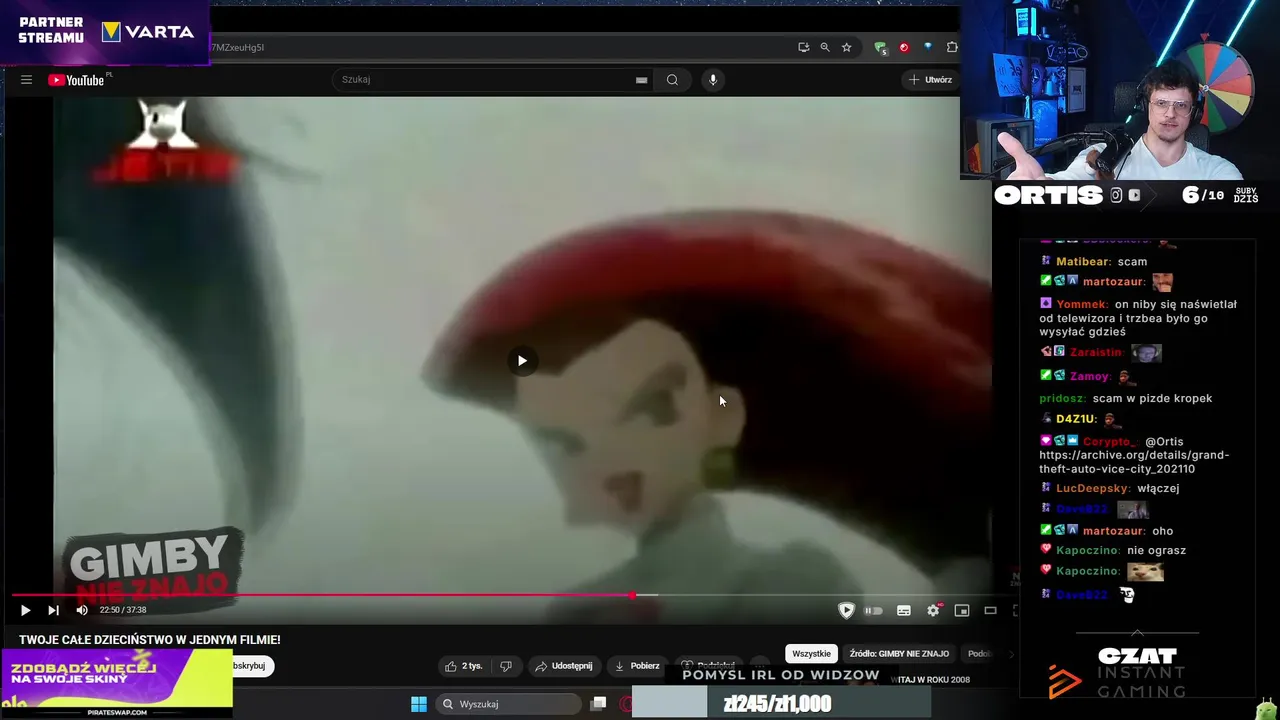Click Matibear username in chat
The height and width of the screenshot is (720, 1280).
click(x=1083, y=262)
